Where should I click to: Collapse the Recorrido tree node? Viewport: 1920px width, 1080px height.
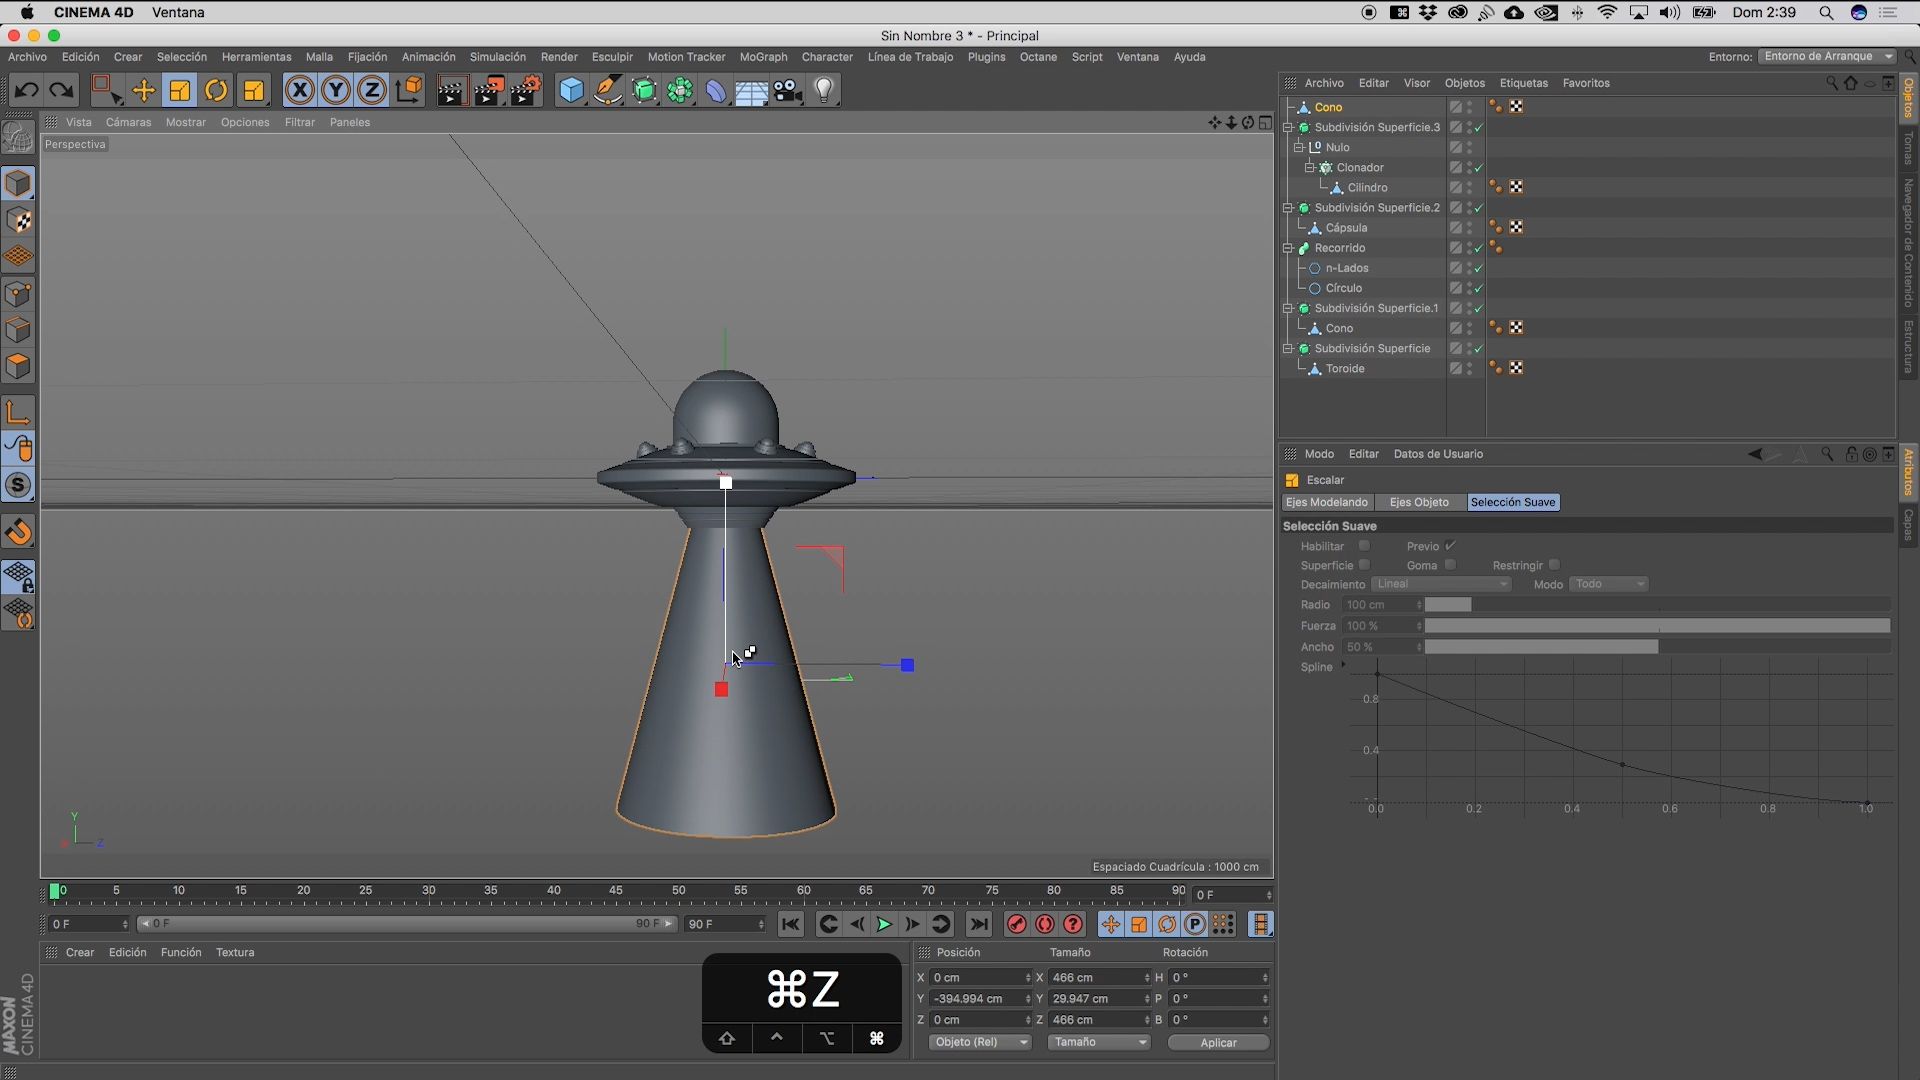click(x=1289, y=248)
